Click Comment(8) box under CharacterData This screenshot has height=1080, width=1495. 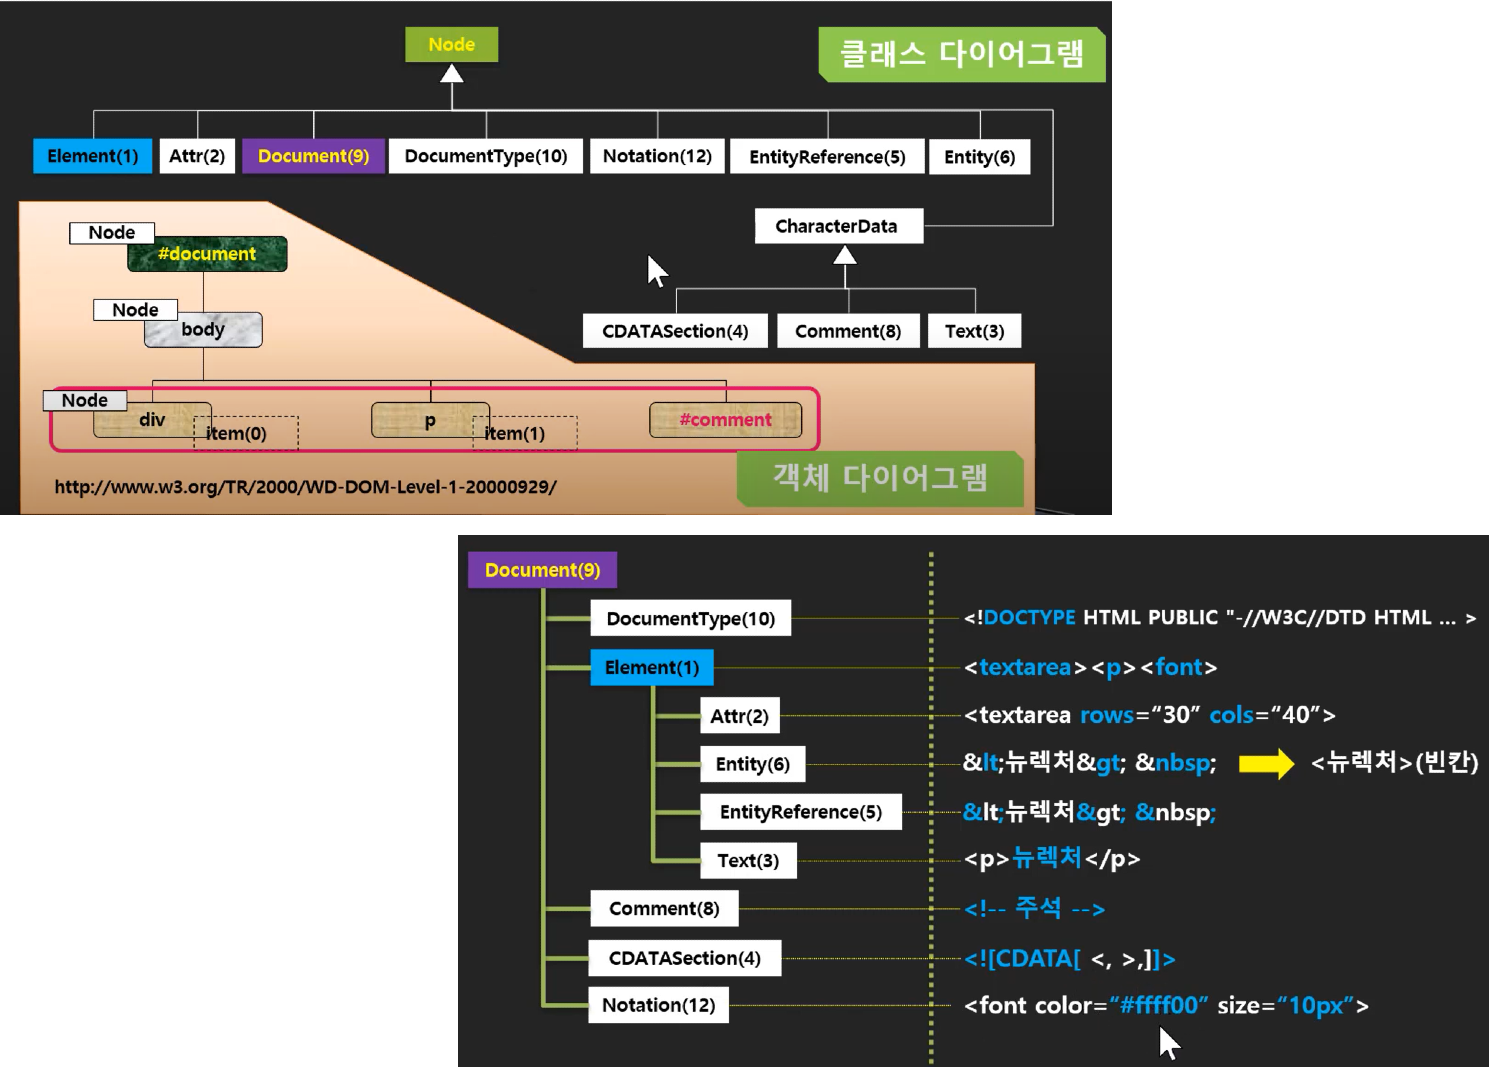[x=848, y=331]
